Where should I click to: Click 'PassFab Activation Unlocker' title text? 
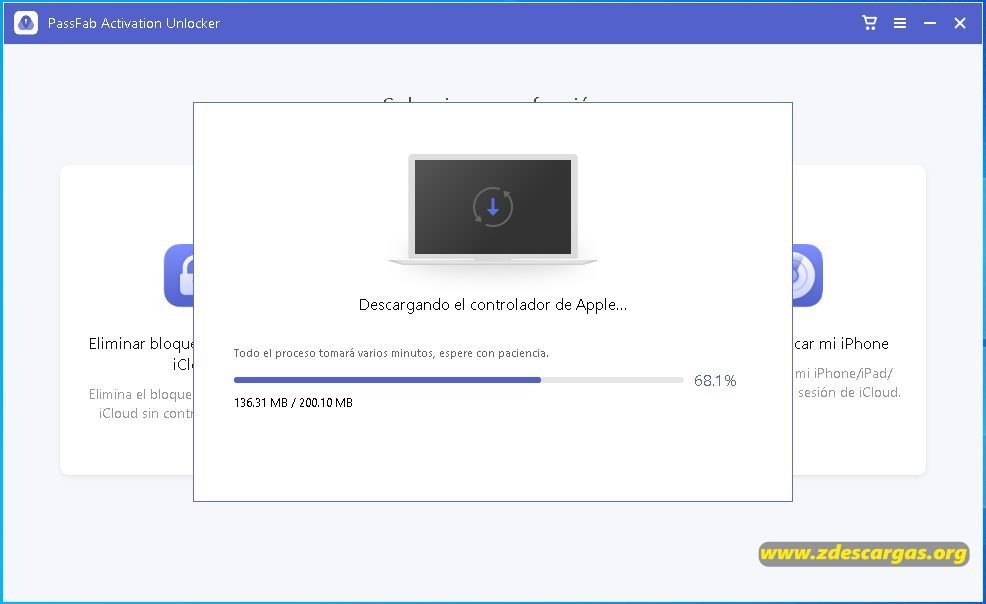(x=133, y=23)
